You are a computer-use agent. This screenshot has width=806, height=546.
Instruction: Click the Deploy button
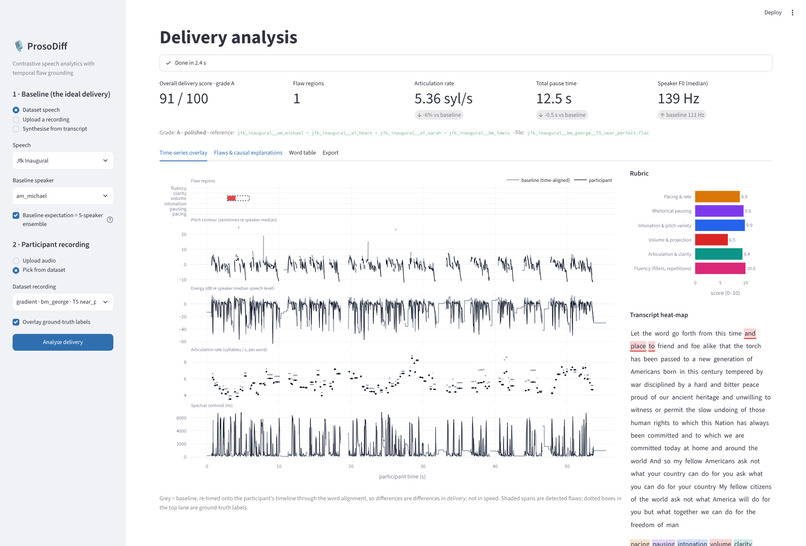pos(773,12)
